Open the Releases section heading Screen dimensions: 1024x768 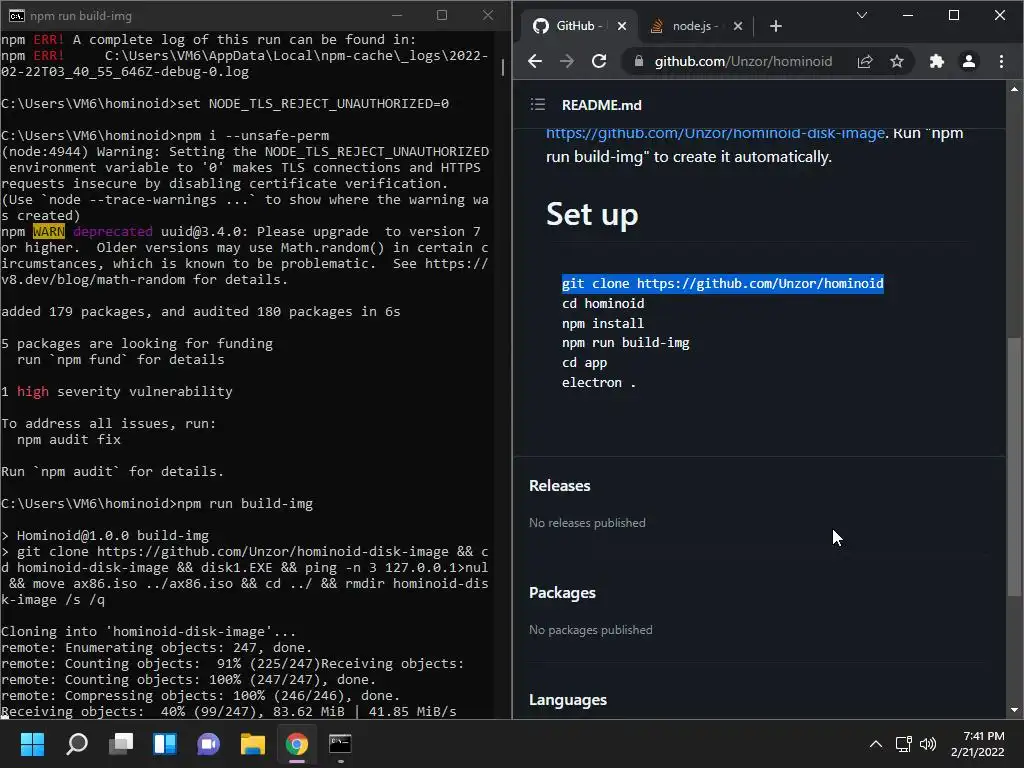[560, 486]
